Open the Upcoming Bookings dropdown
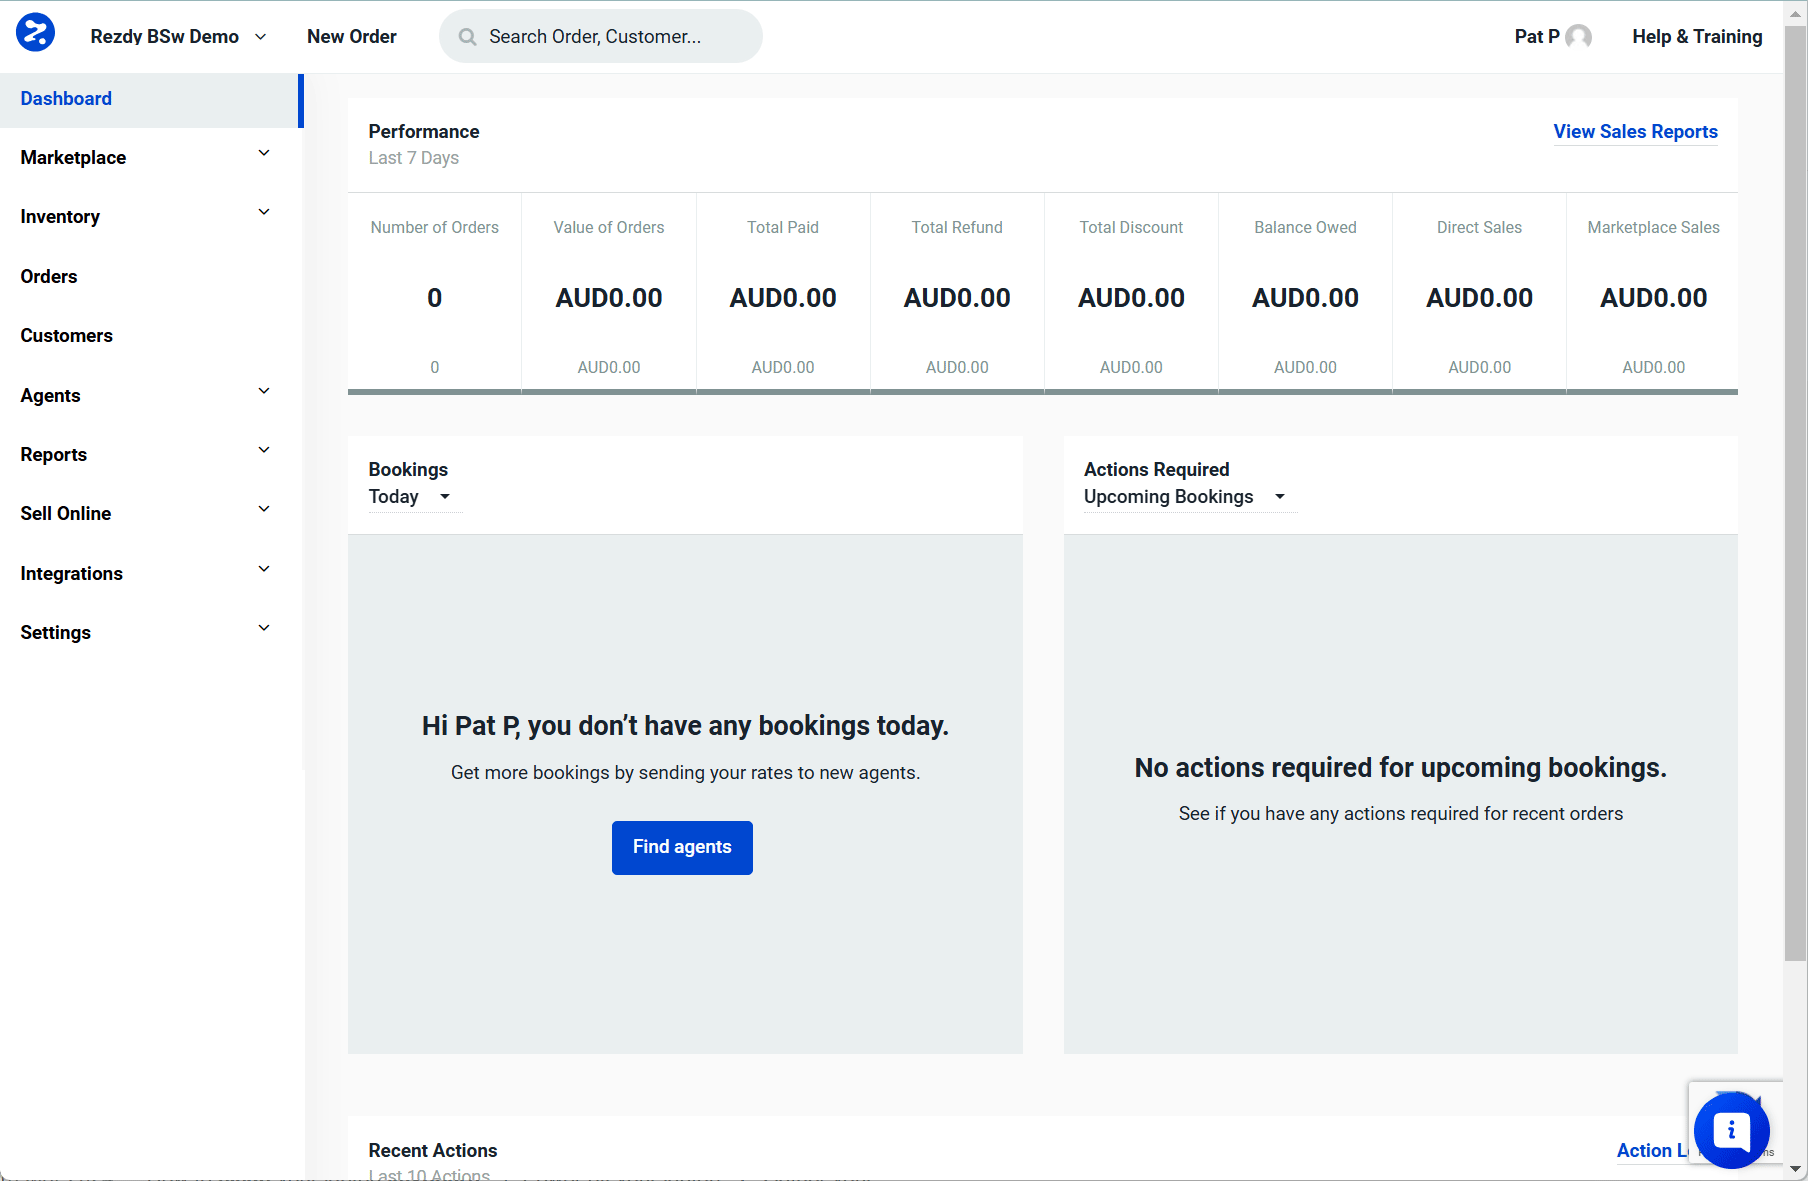This screenshot has width=1808, height=1181. point(1188,496)
